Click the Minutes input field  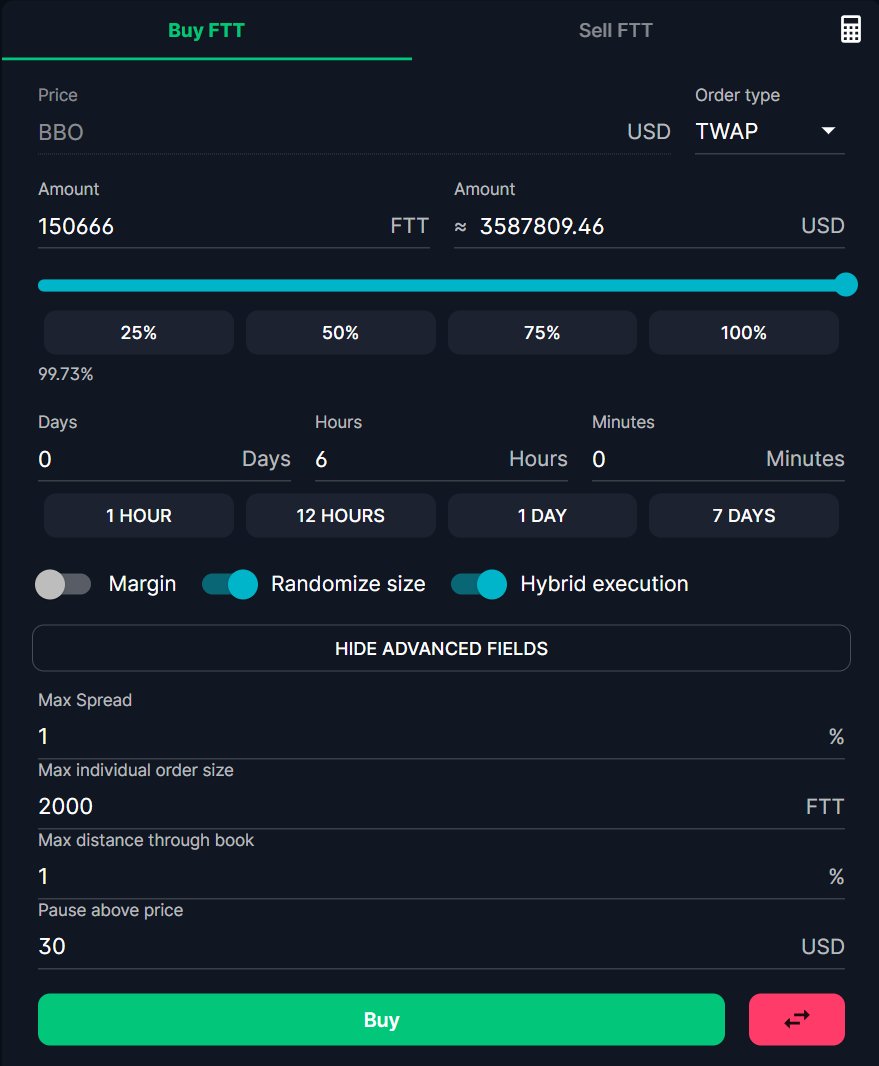tap(718, 460)
